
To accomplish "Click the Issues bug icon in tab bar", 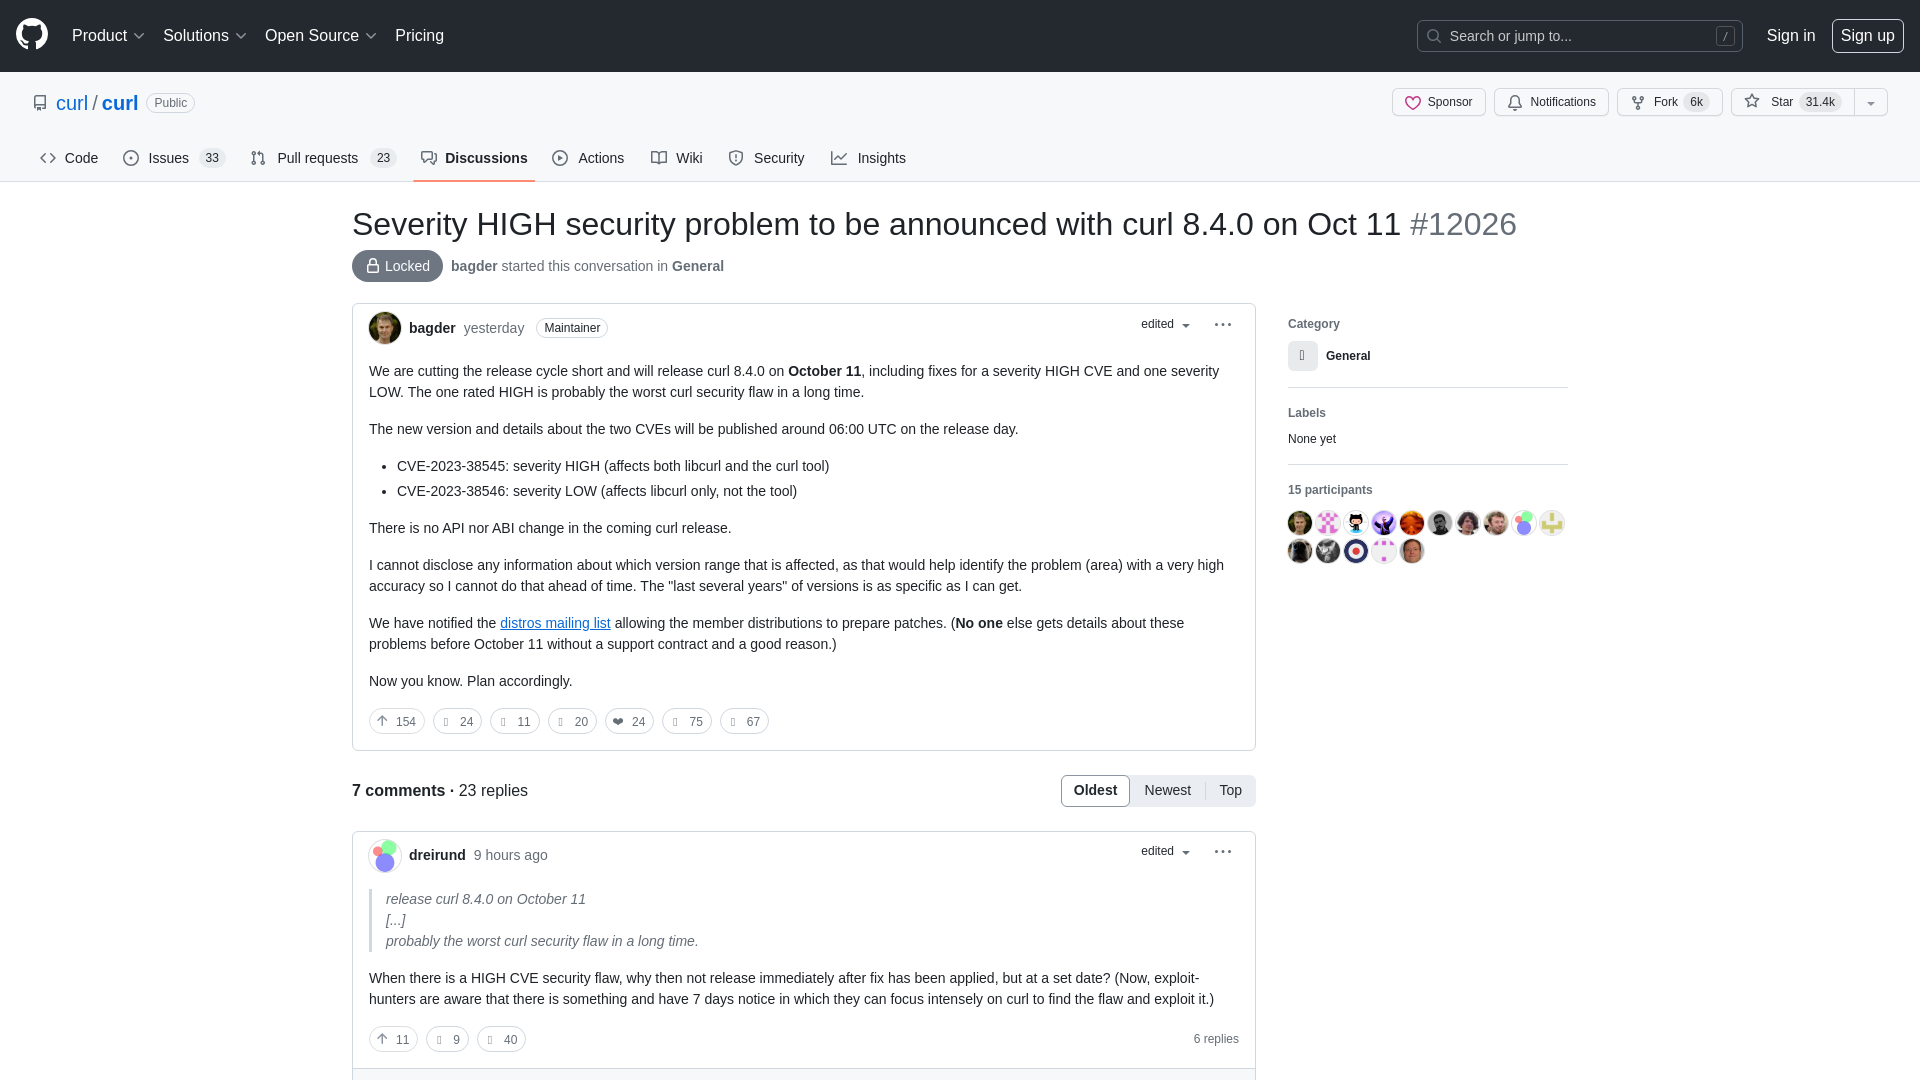I will click(x=132, y=158).
